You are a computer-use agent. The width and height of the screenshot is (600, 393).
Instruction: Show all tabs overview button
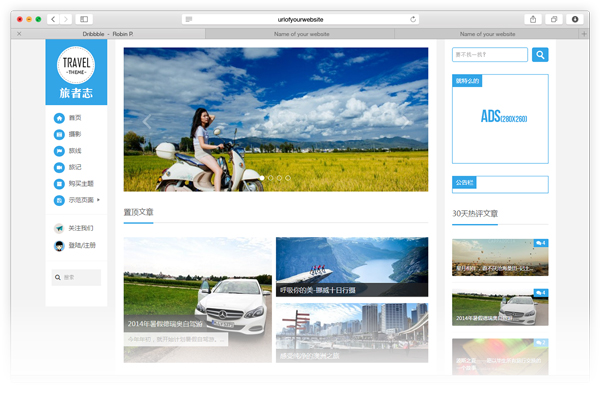[554, 19]
